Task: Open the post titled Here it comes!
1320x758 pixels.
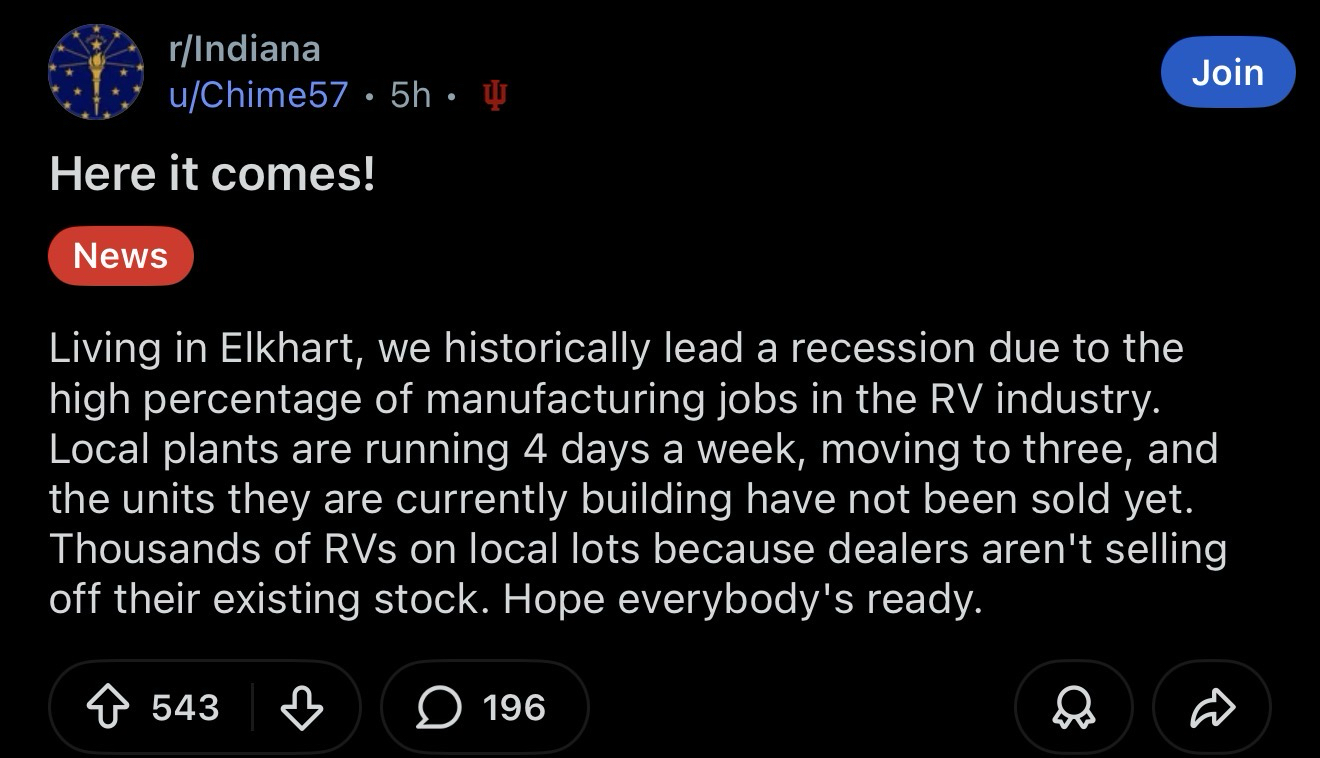Action: pos(212,175)
